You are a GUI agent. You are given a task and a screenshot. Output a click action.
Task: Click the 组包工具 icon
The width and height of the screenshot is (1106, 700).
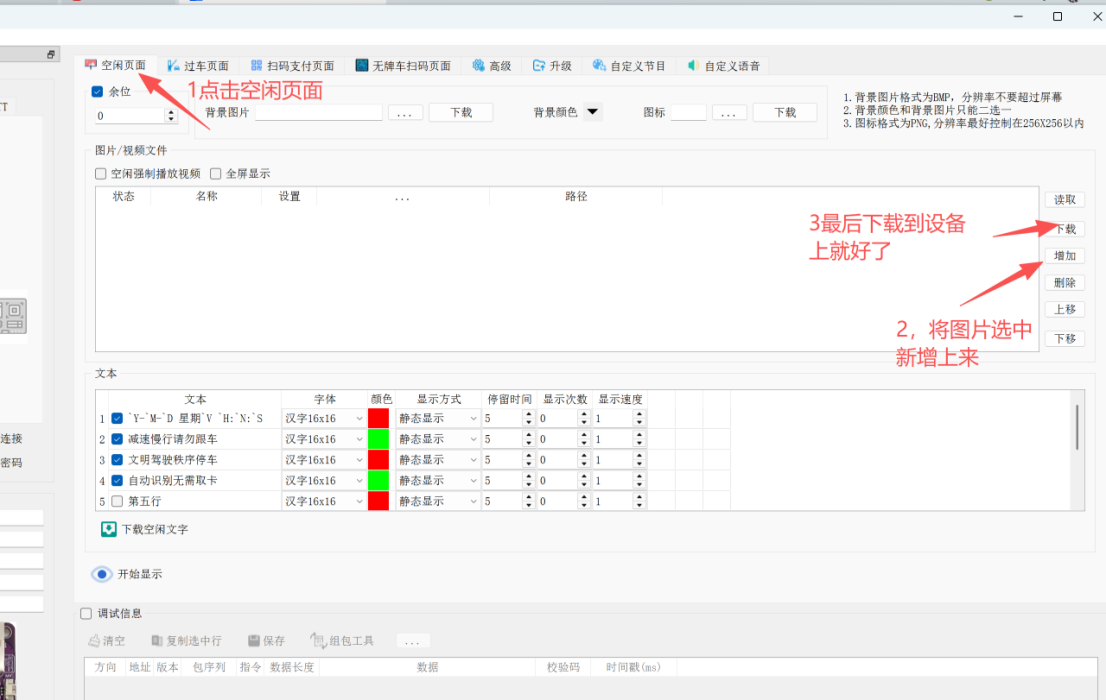pos(318,641)
